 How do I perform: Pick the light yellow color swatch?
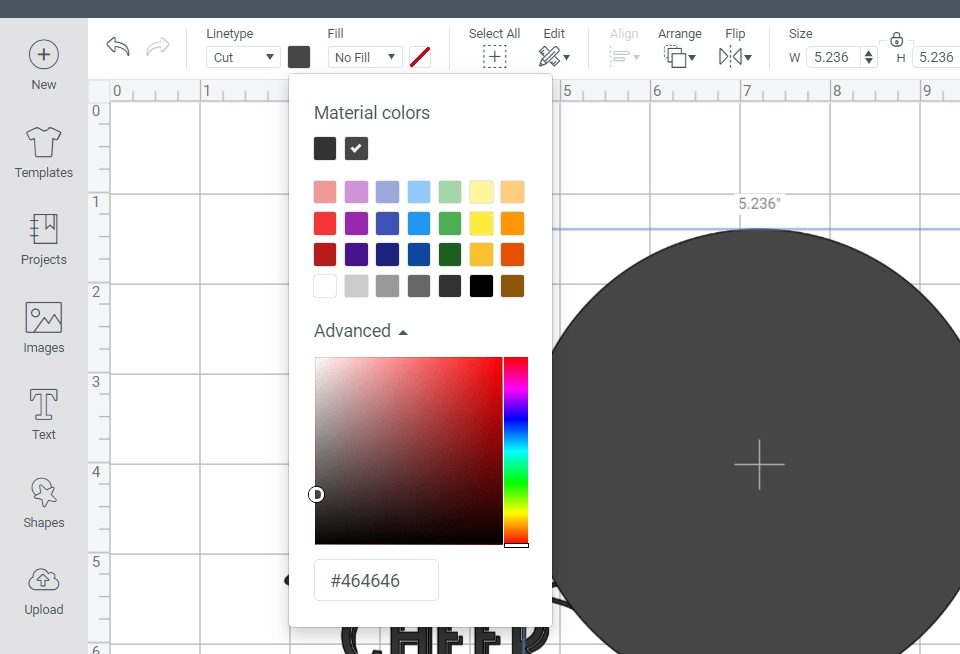[481, 192]
